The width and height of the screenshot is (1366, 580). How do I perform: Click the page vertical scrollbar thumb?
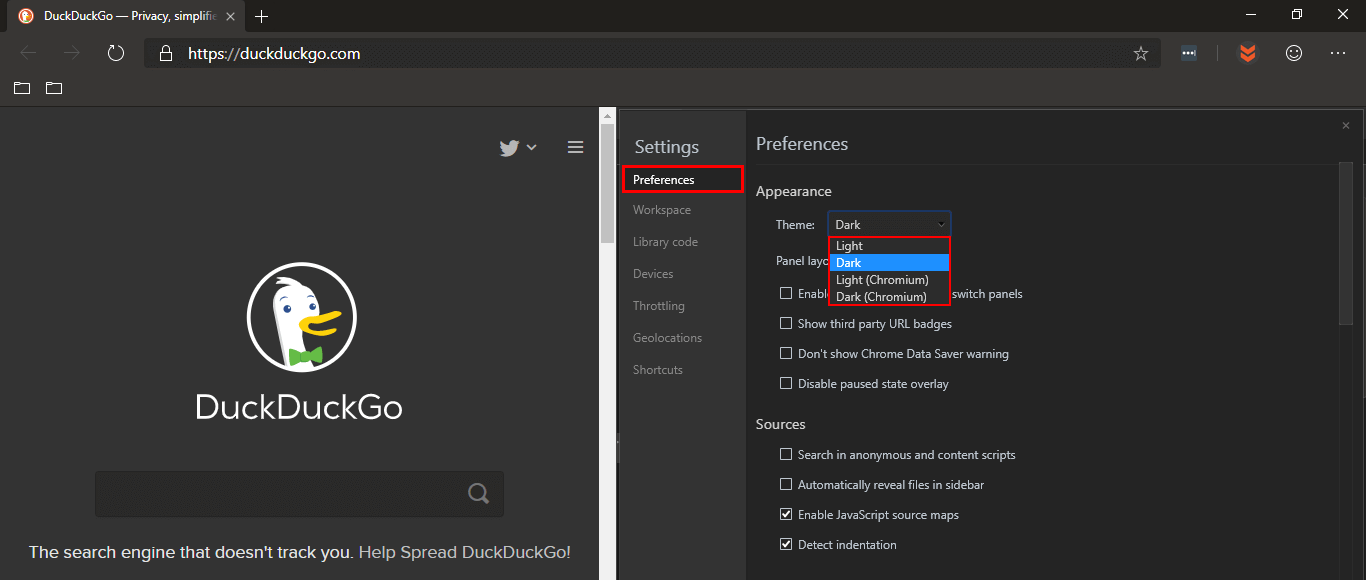(607, 183)
